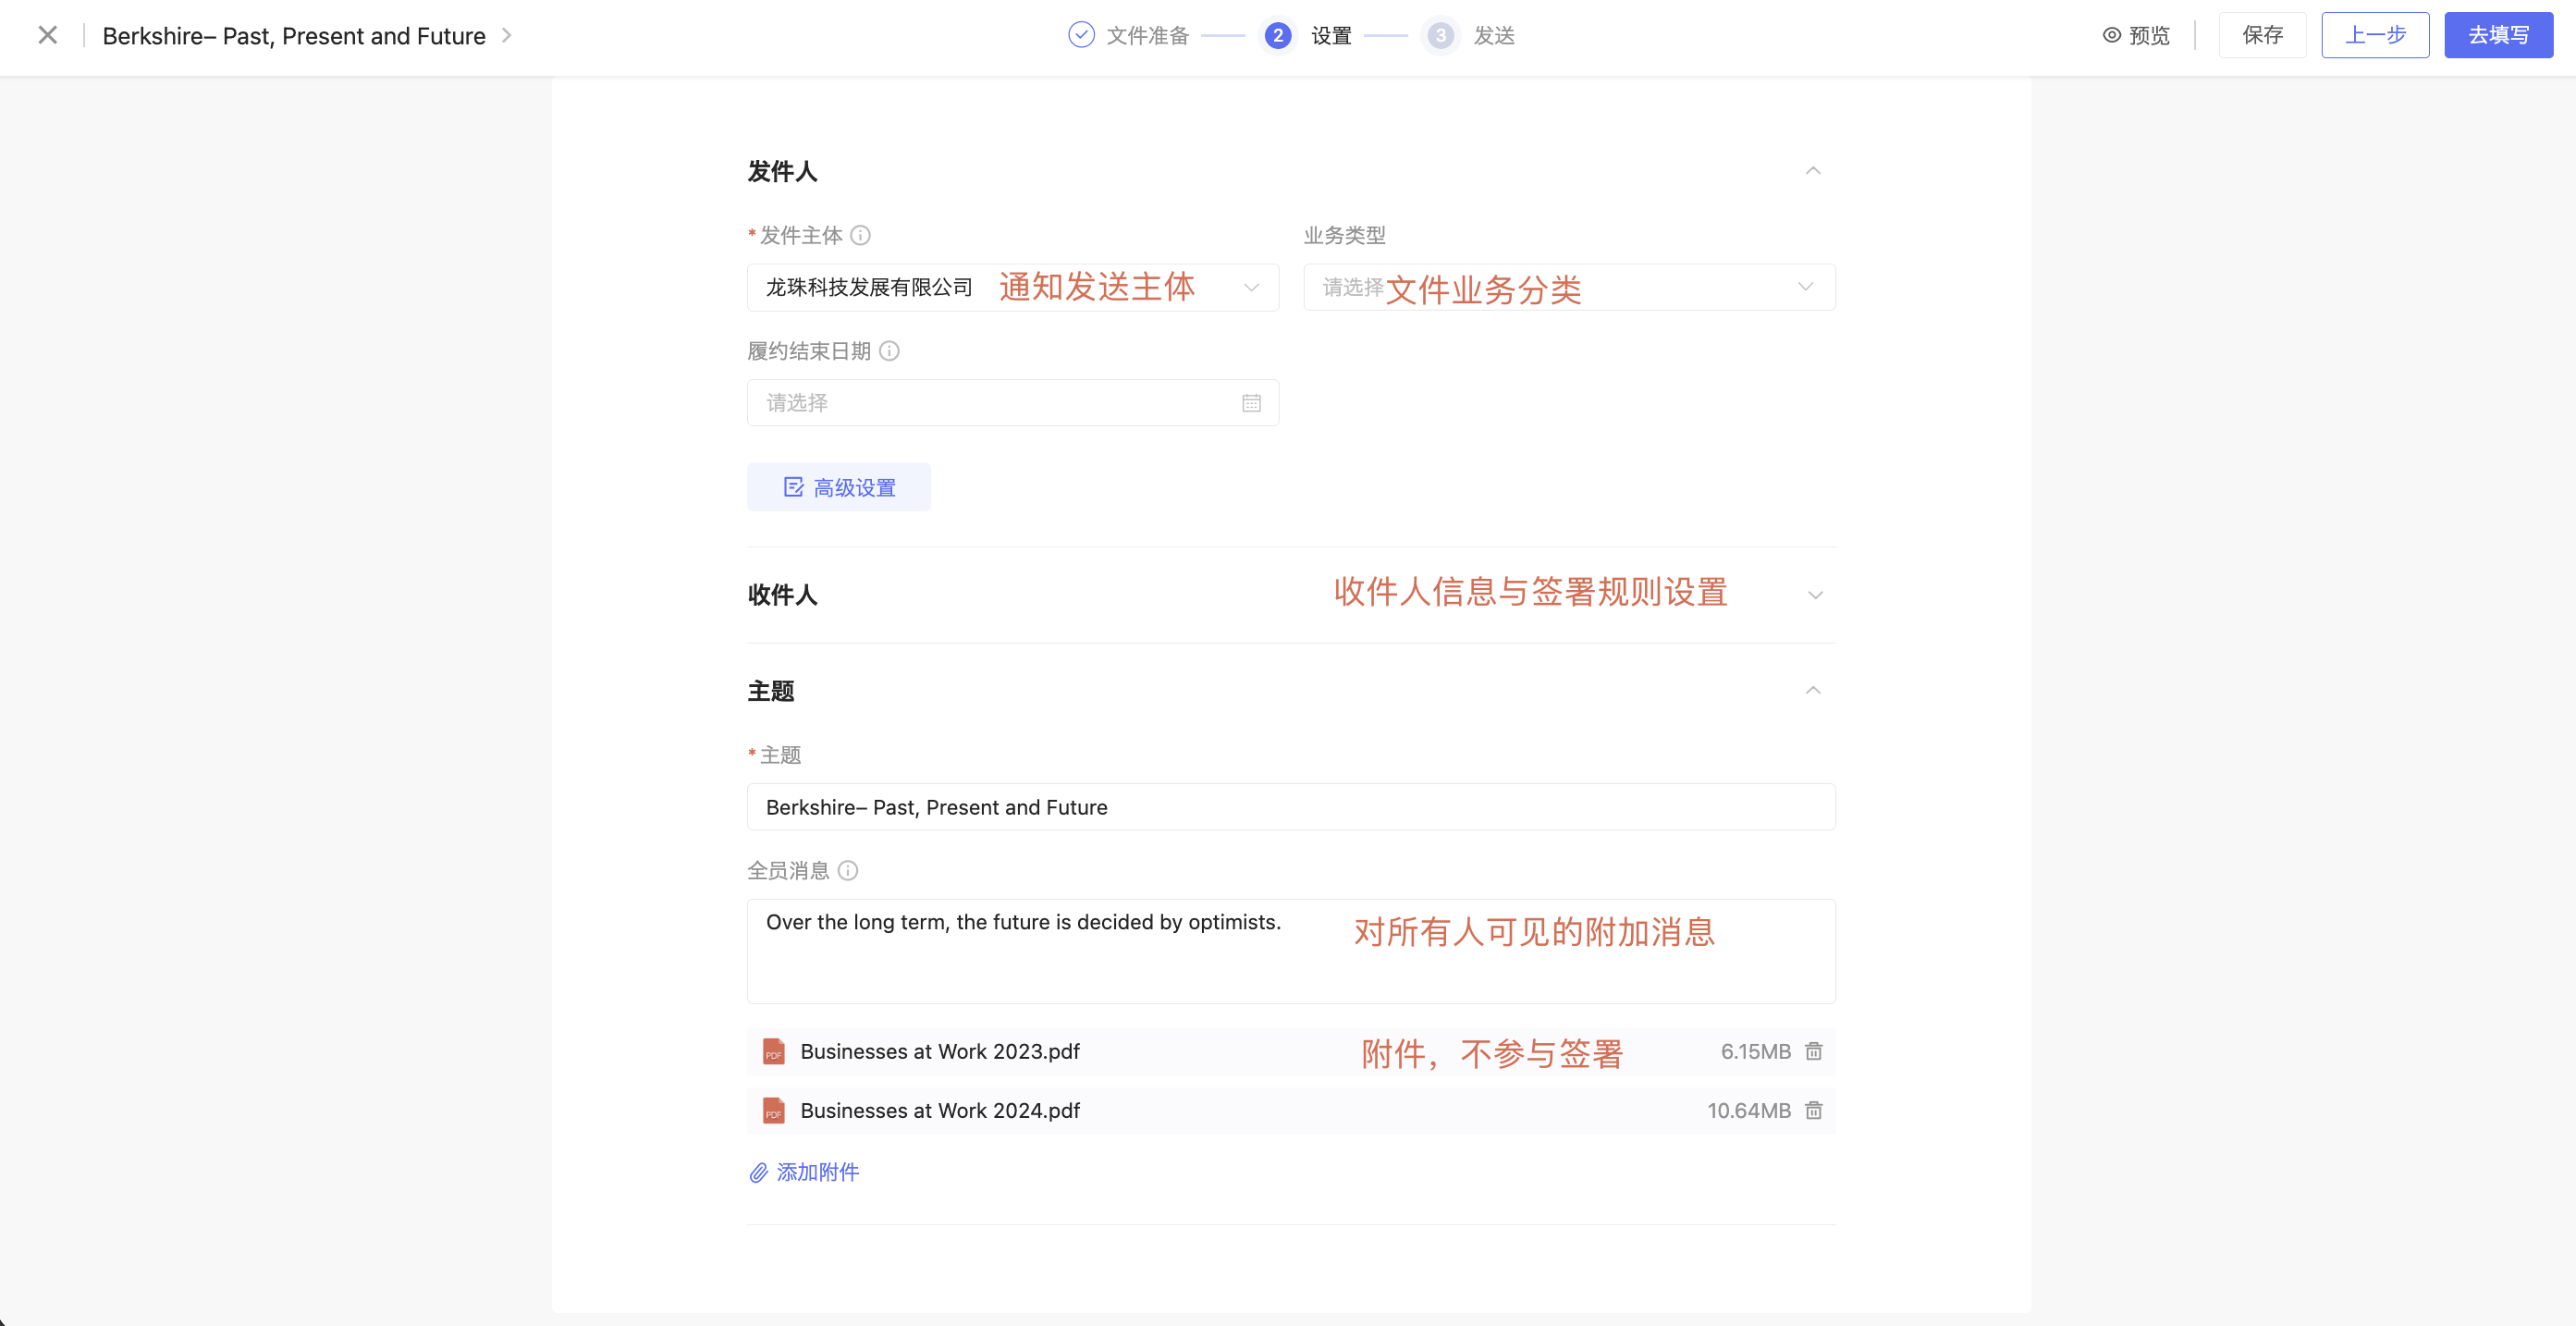Viewport: 2576px width, 1326px height.
Task: Click info icon next to 全员消息 label
Action: click(x=848, y=870)
